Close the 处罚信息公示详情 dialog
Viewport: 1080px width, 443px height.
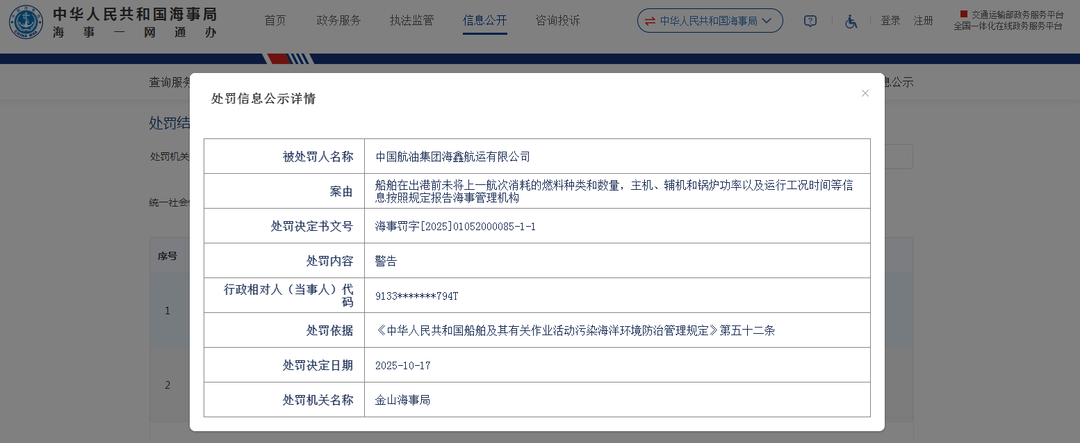[865, 93]
